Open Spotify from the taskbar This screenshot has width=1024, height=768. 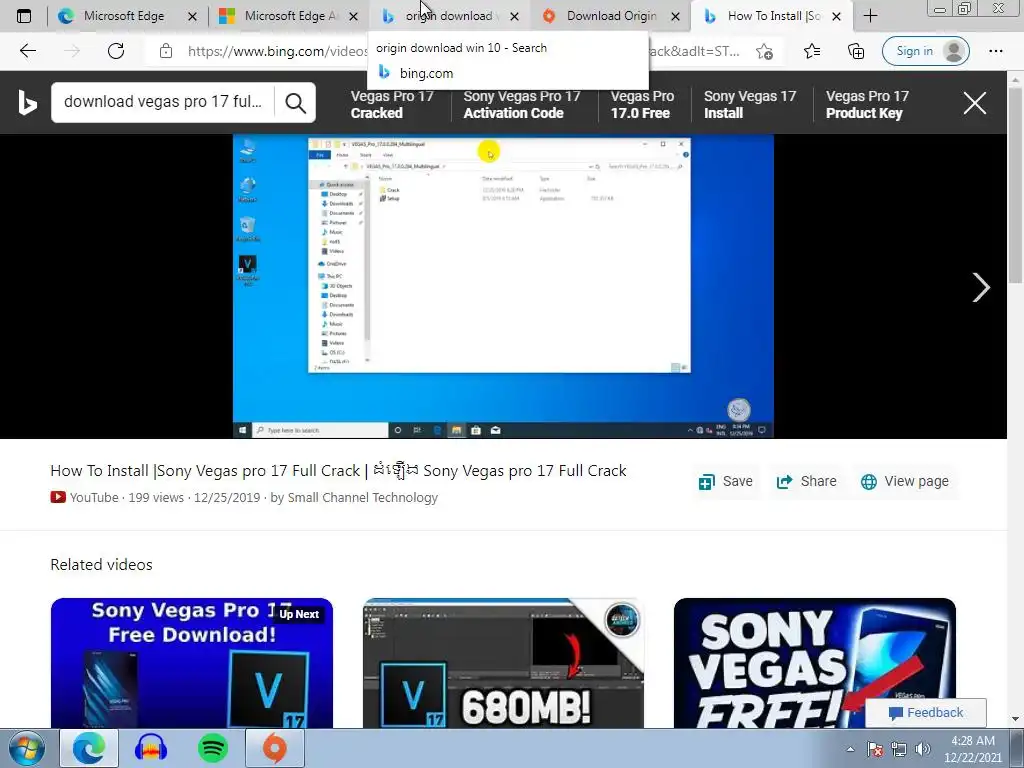[213, 748]
